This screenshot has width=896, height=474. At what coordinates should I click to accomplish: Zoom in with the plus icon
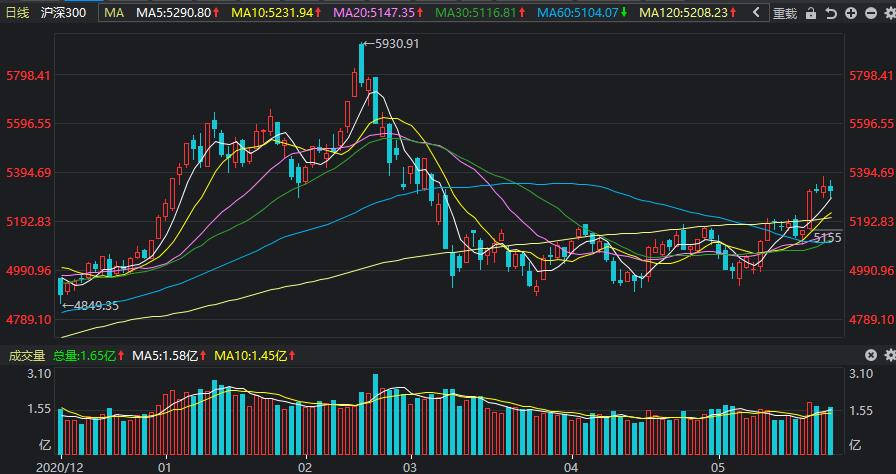(x=851, y=13)
